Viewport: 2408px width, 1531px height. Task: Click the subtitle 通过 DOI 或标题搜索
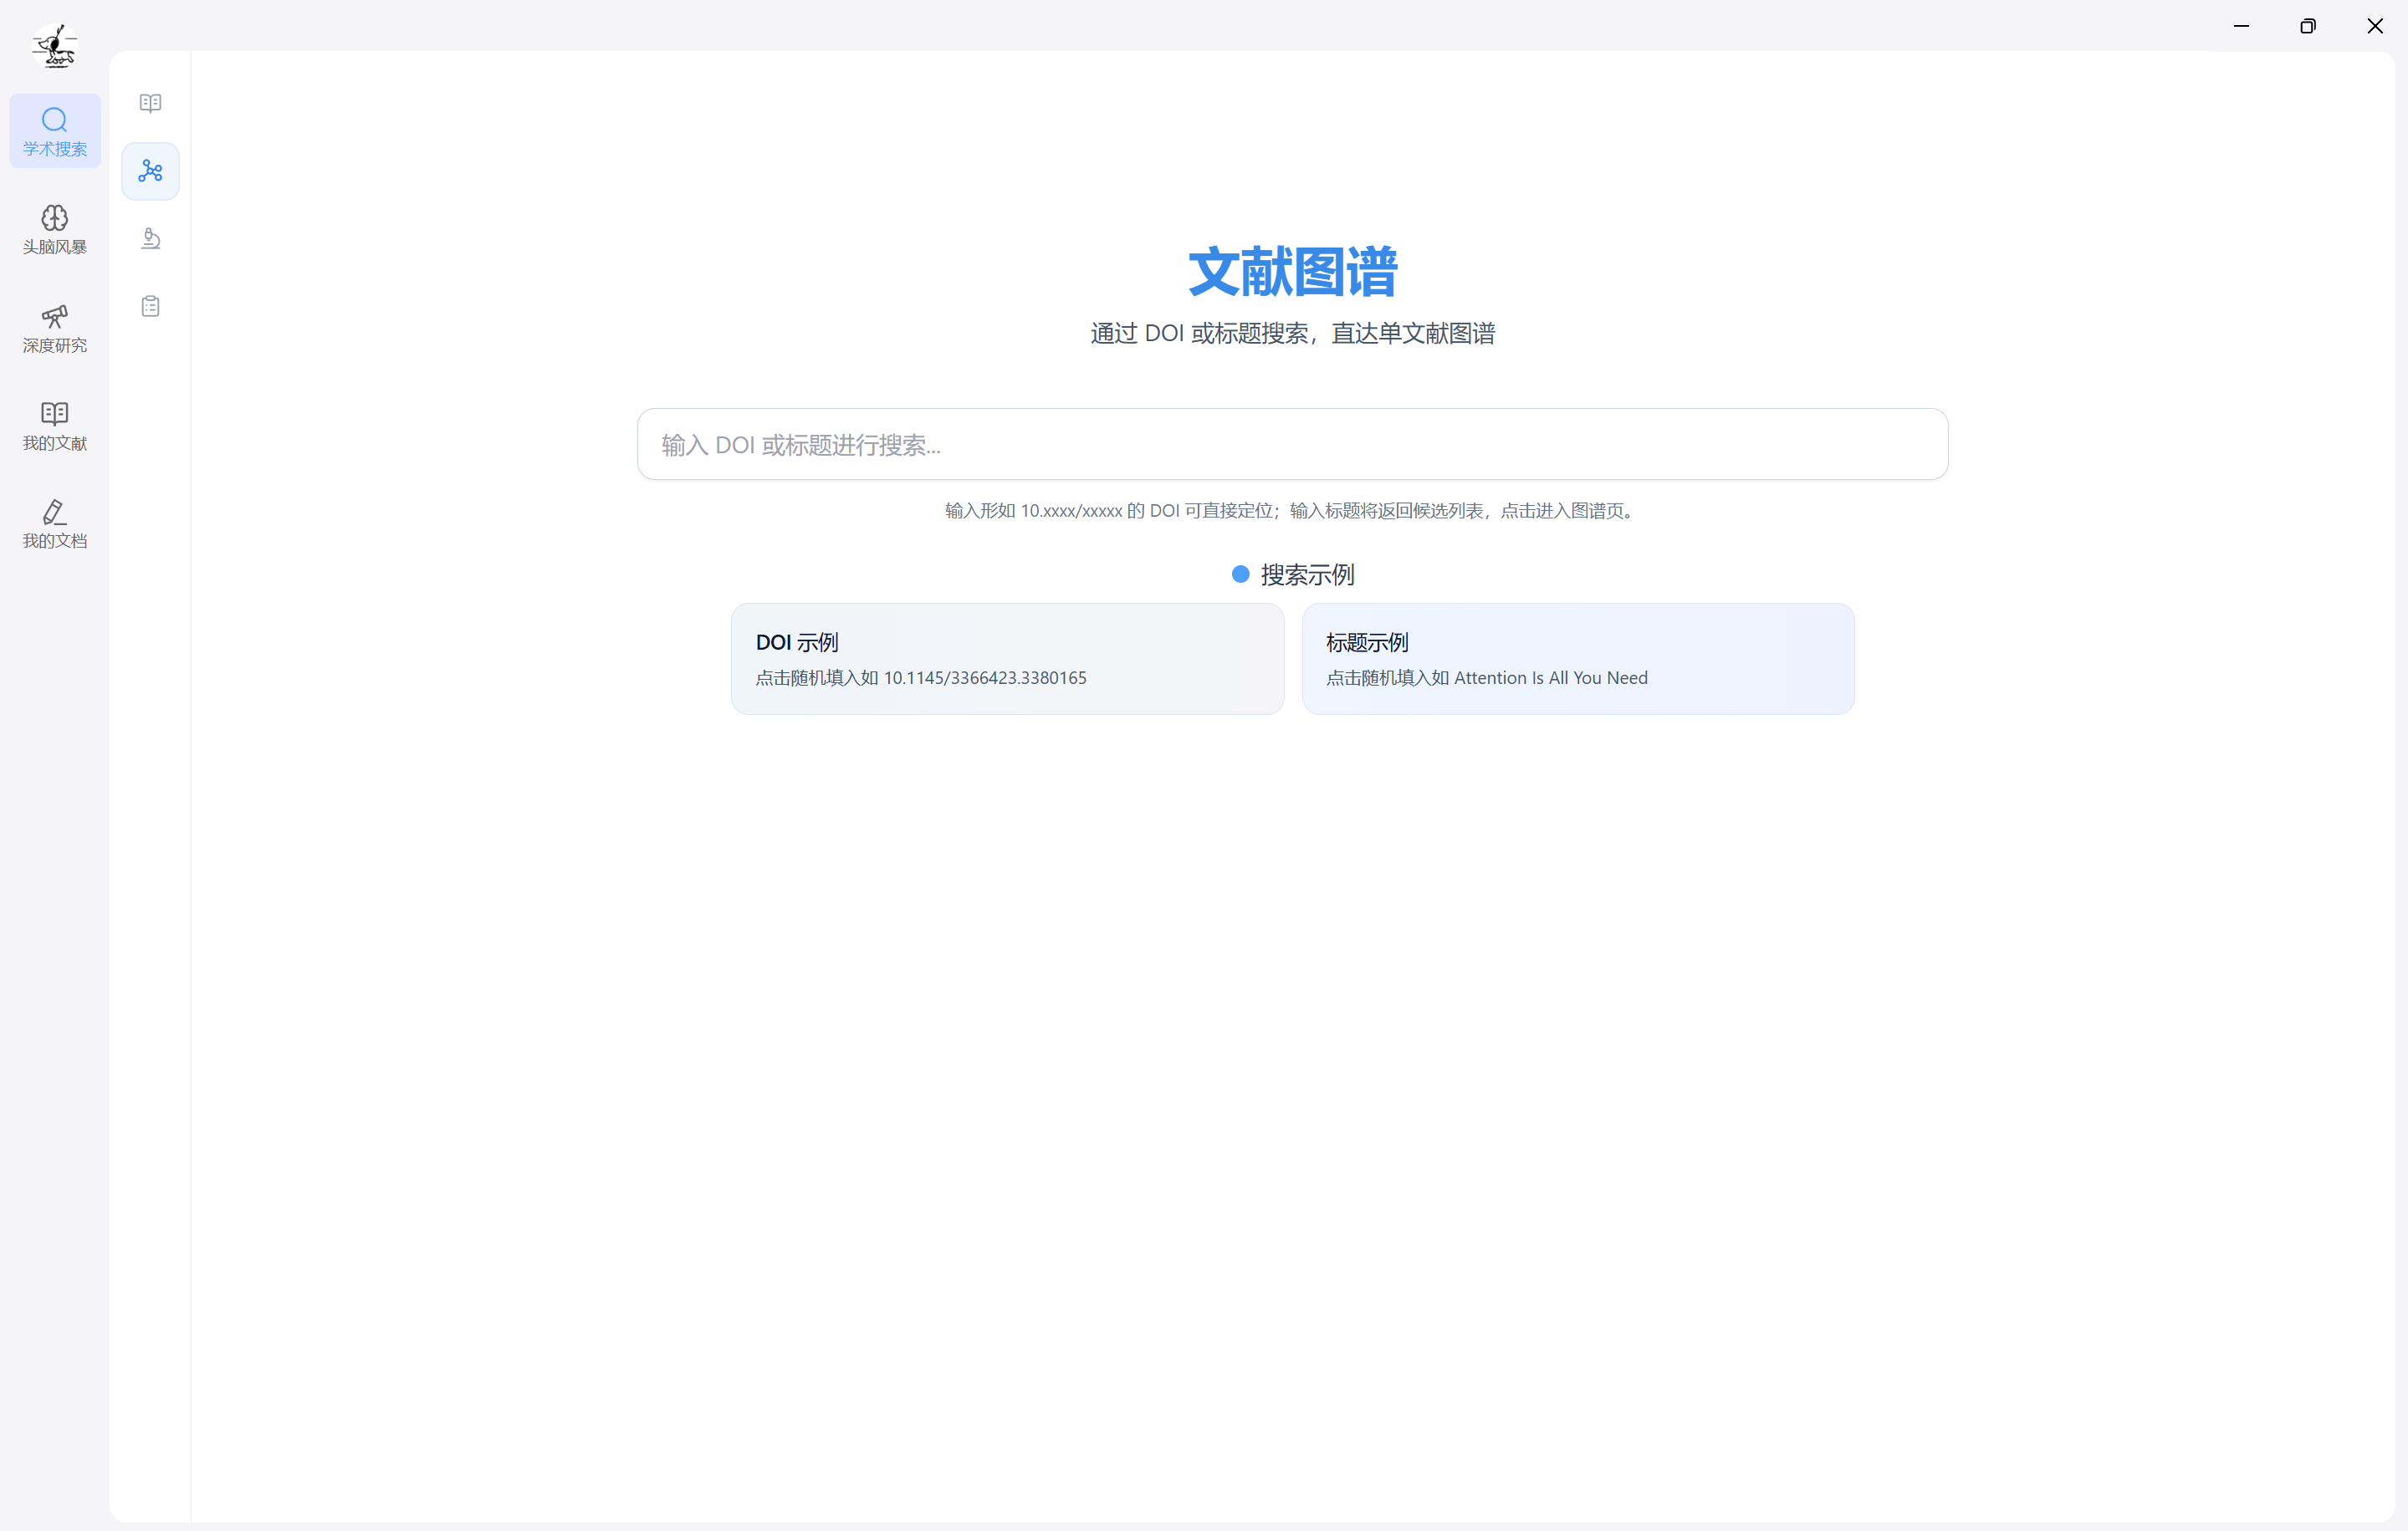pos(1292,333)
